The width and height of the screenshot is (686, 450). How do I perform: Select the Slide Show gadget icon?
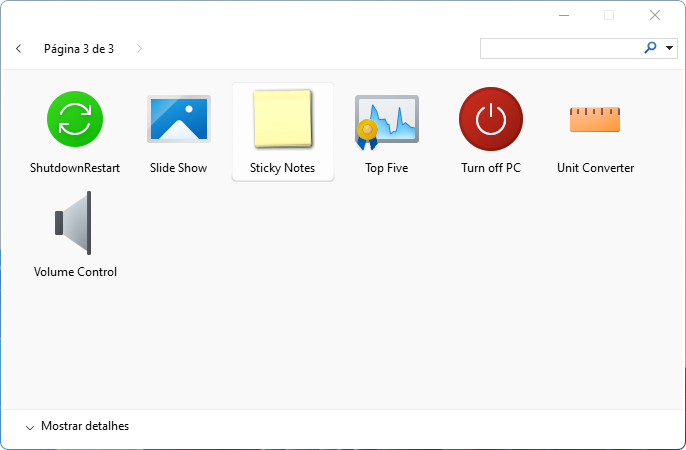click(x=179, y=119)
